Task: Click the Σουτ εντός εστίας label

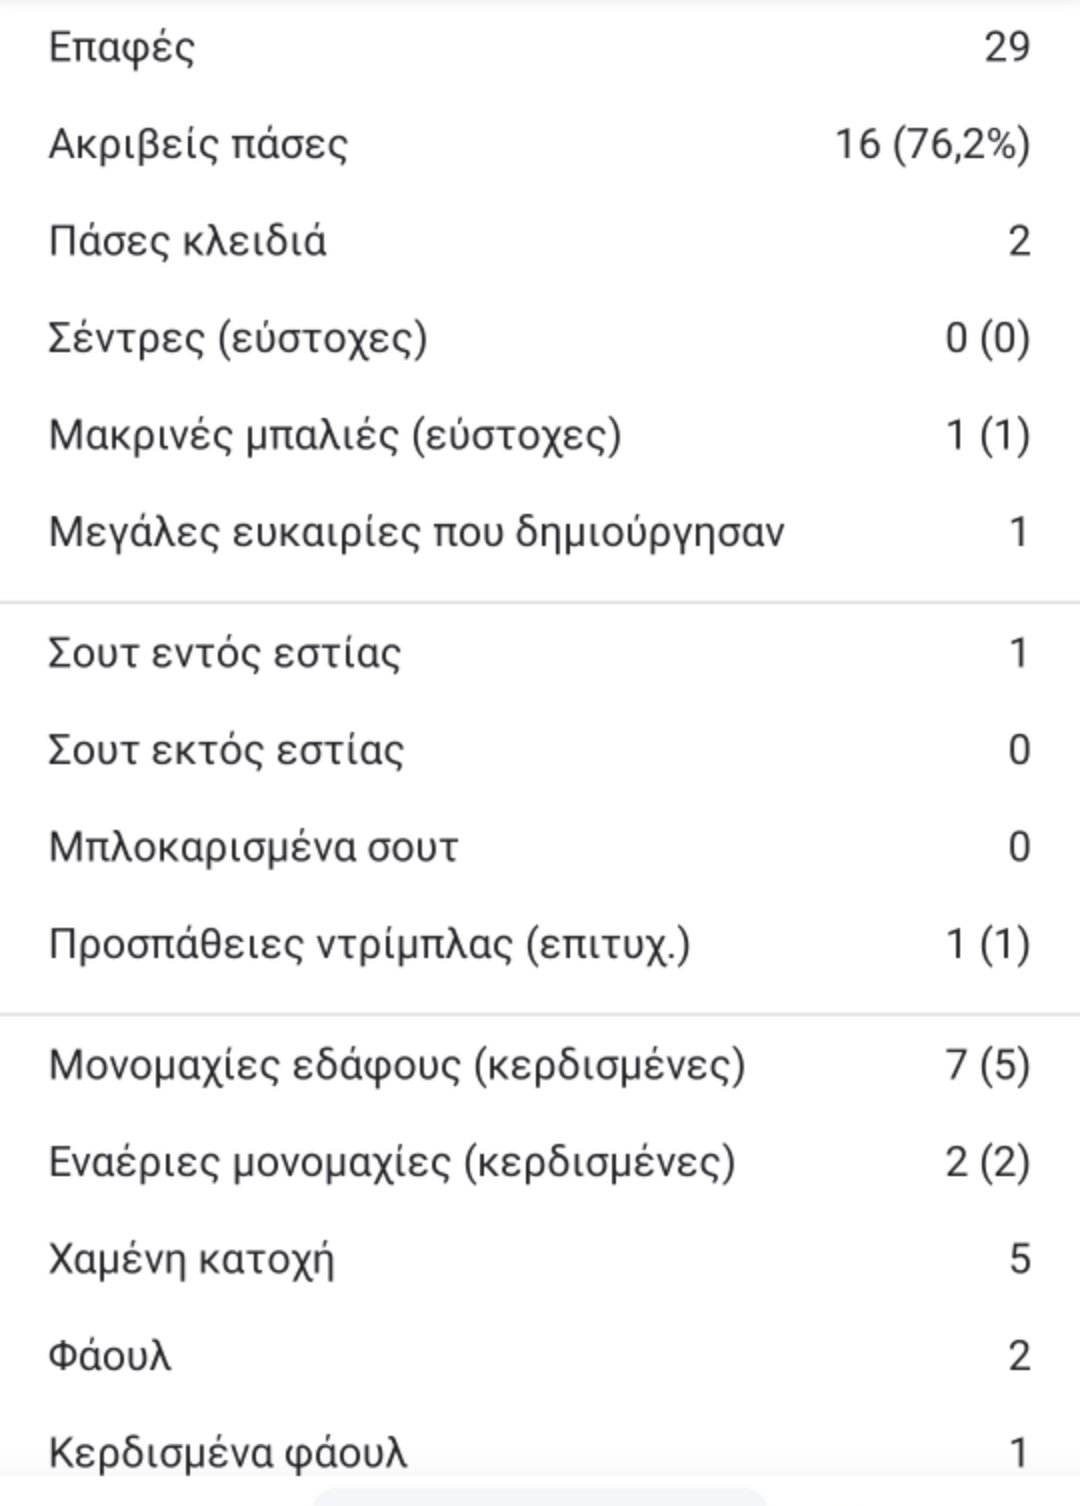Action: tap(224, 653)
